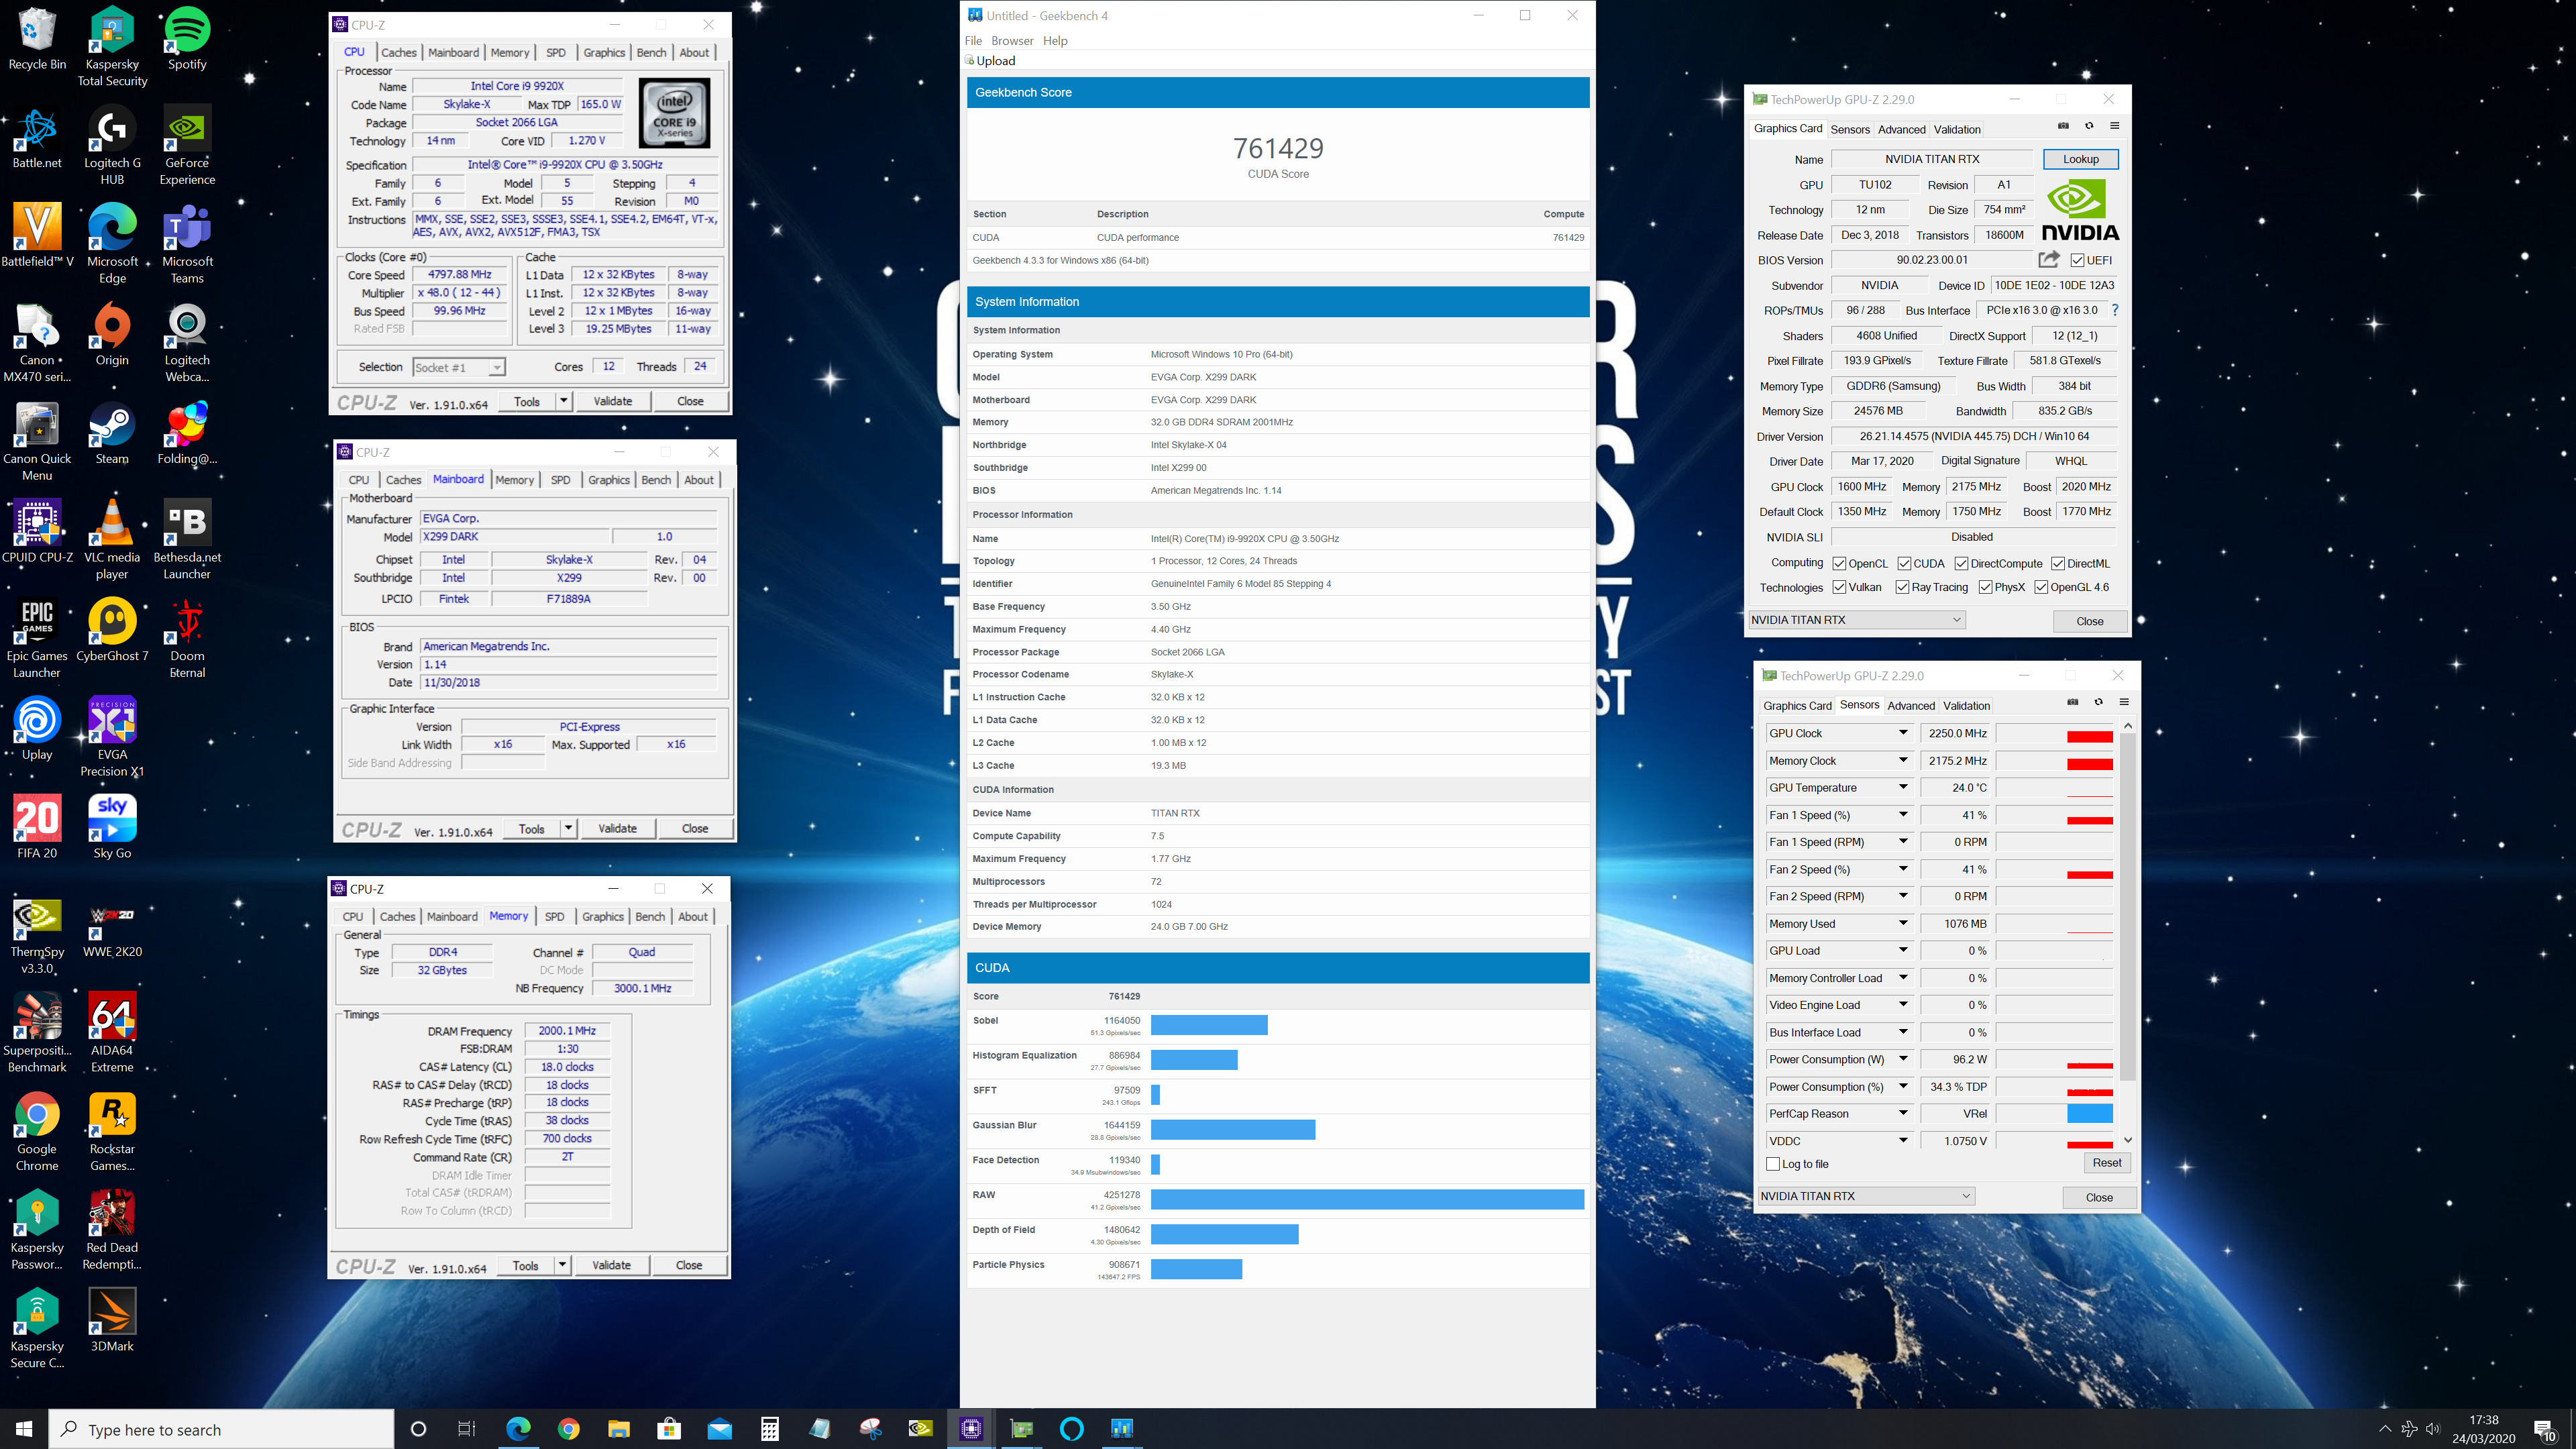Expand the GPU Temperature sensor dropdown
Screen dimensions: 2576x1449
pyautogui.click(x=1903, y=788)
